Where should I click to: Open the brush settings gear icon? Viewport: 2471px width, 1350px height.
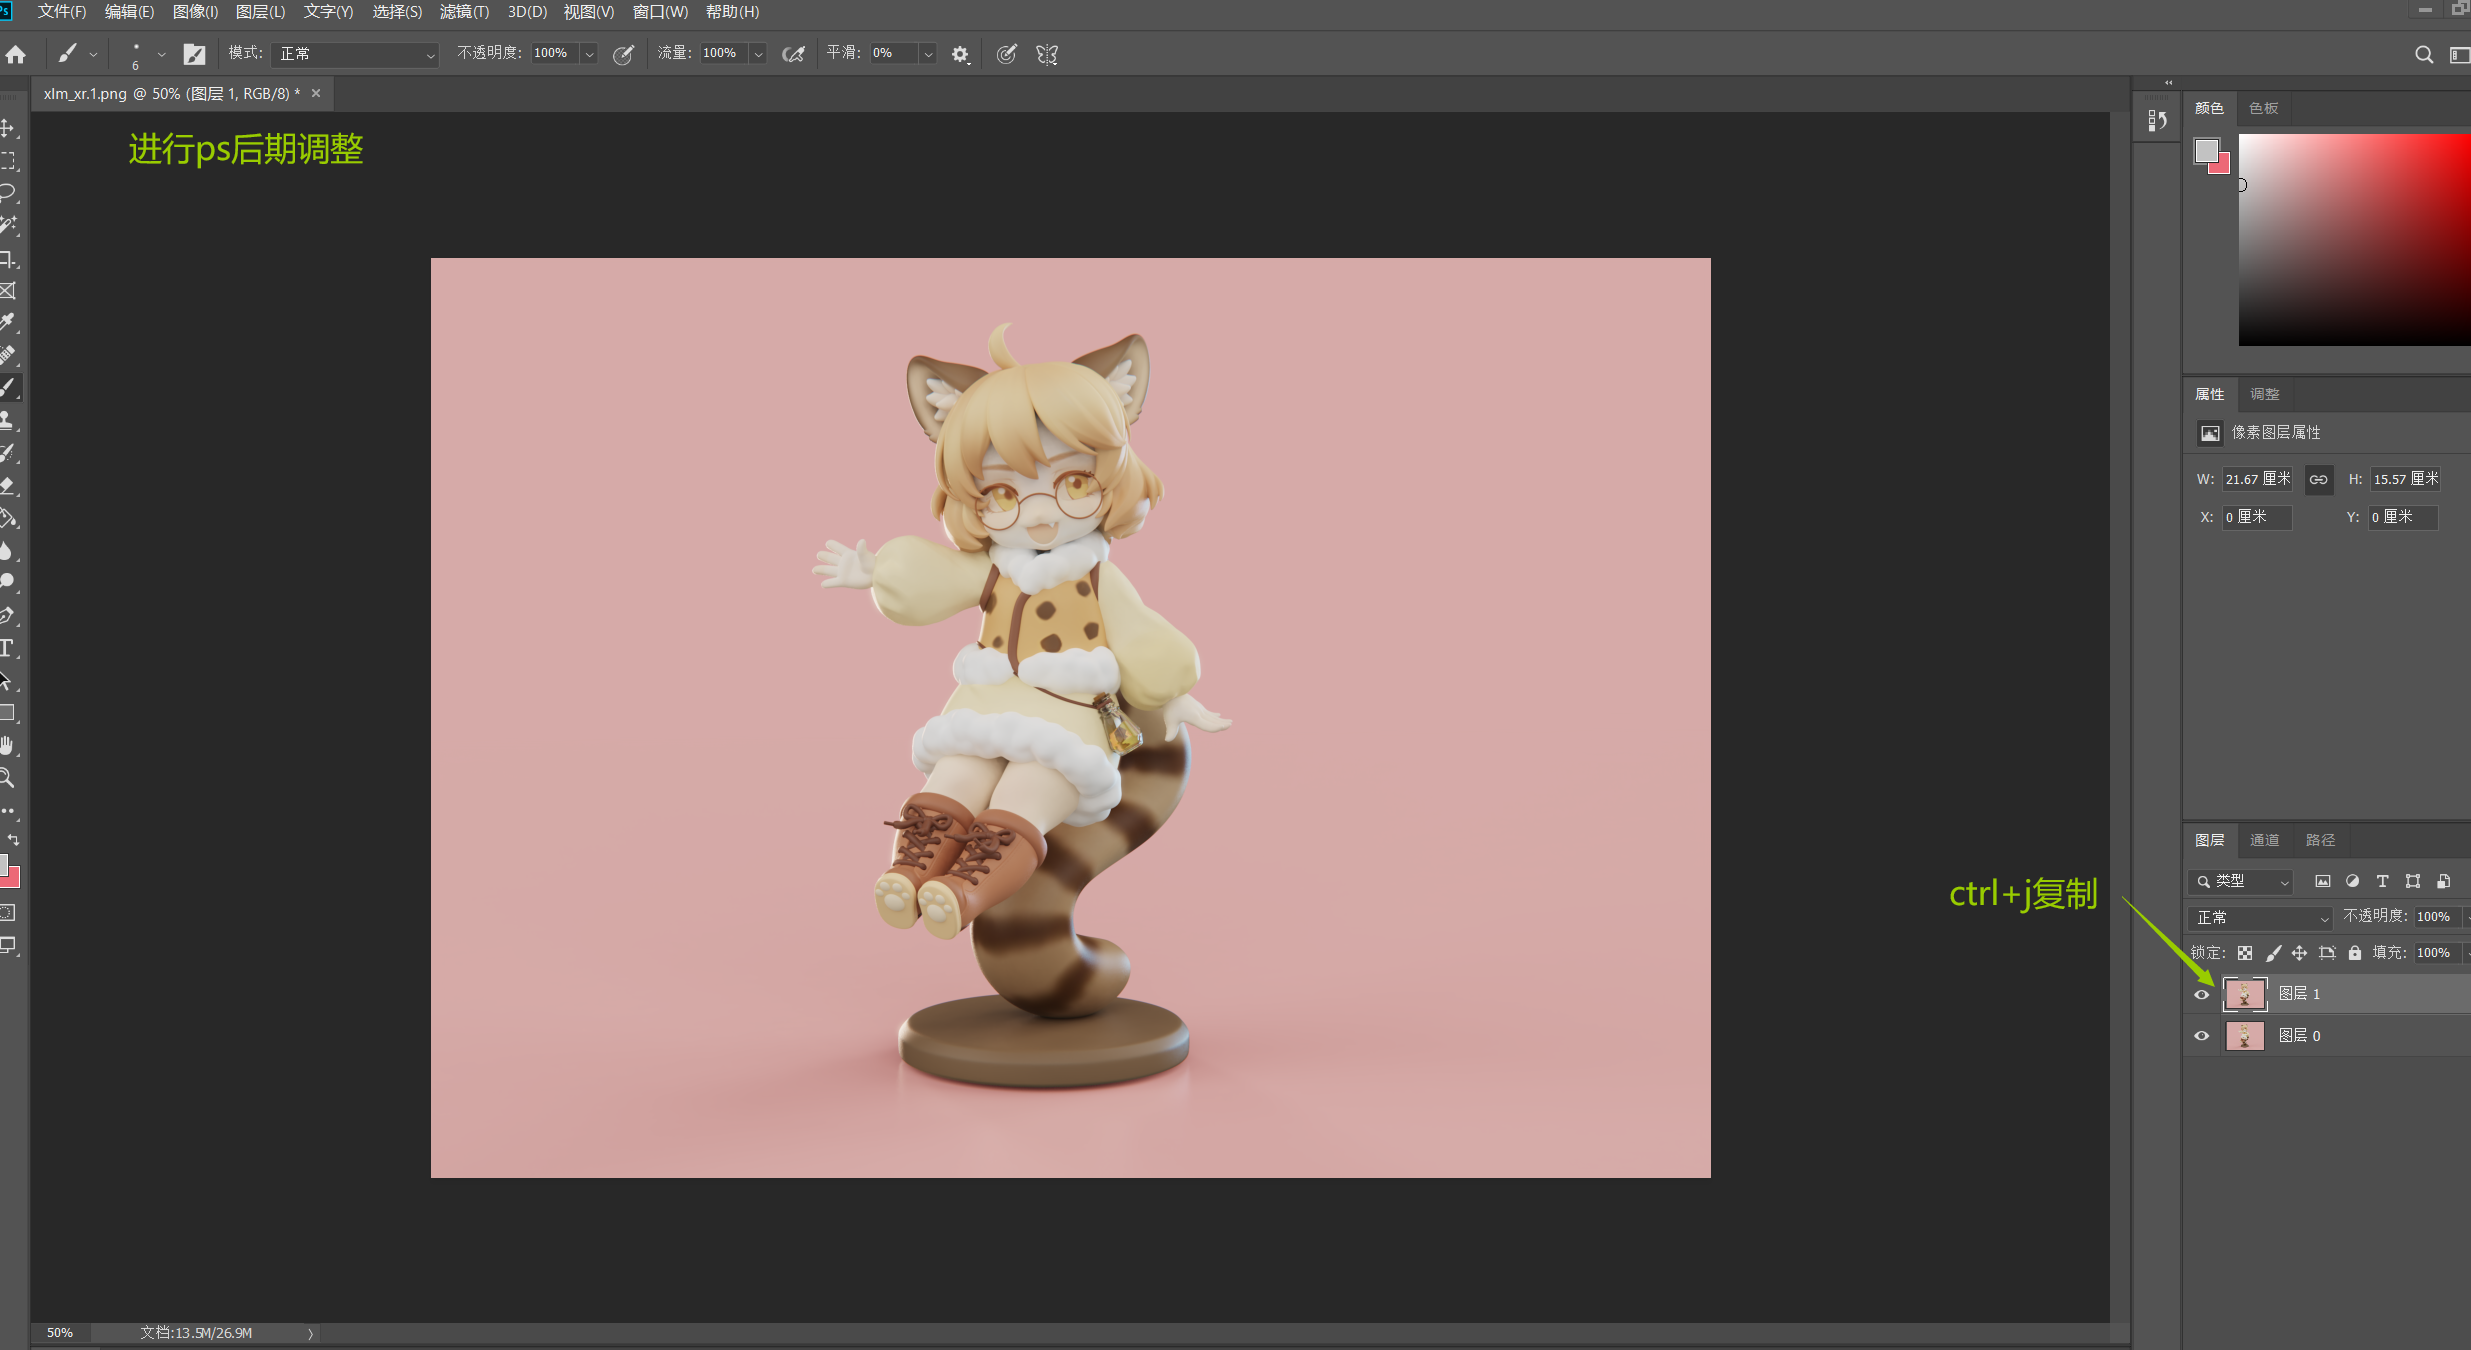[x=960, y=54]
